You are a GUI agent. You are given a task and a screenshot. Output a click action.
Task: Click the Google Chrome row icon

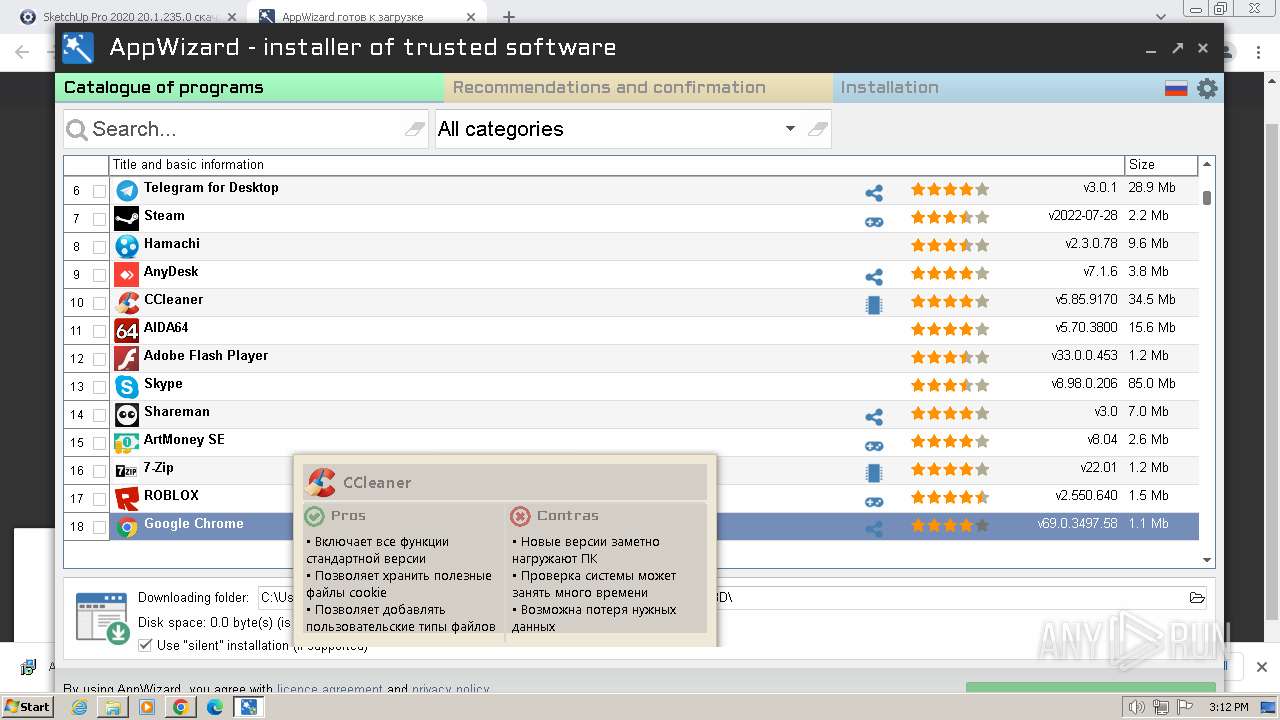(127, 526)
